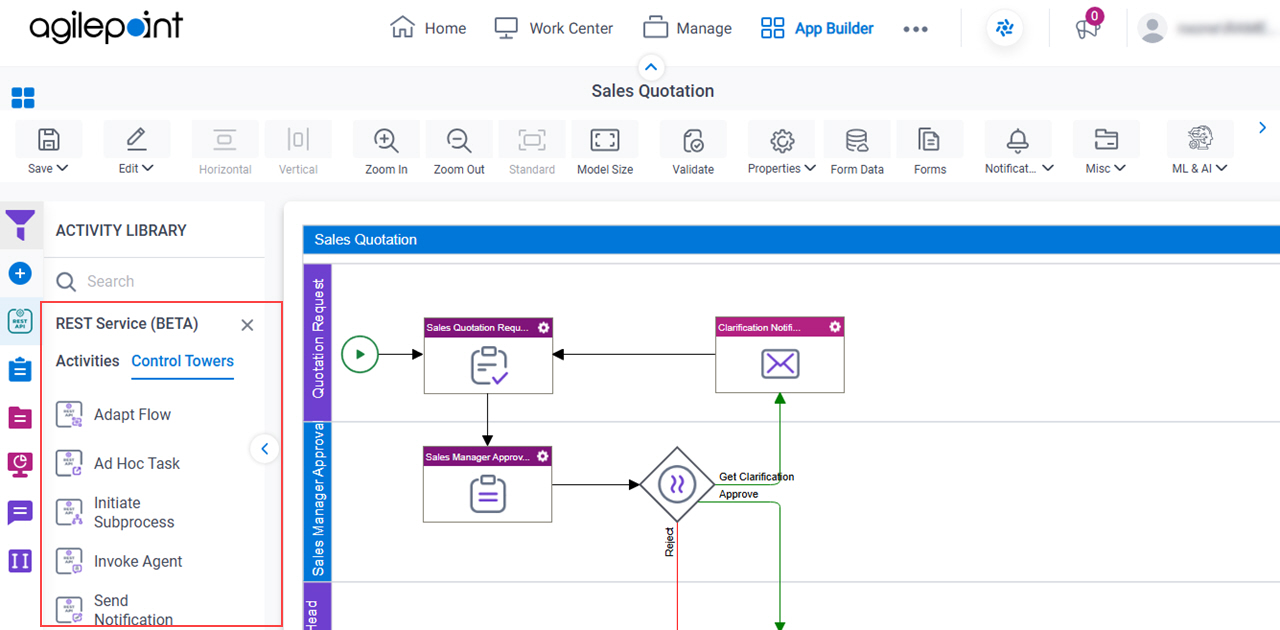Open the Manage section
This screenshot has height=630, width=1280.
tap(687, 28)
